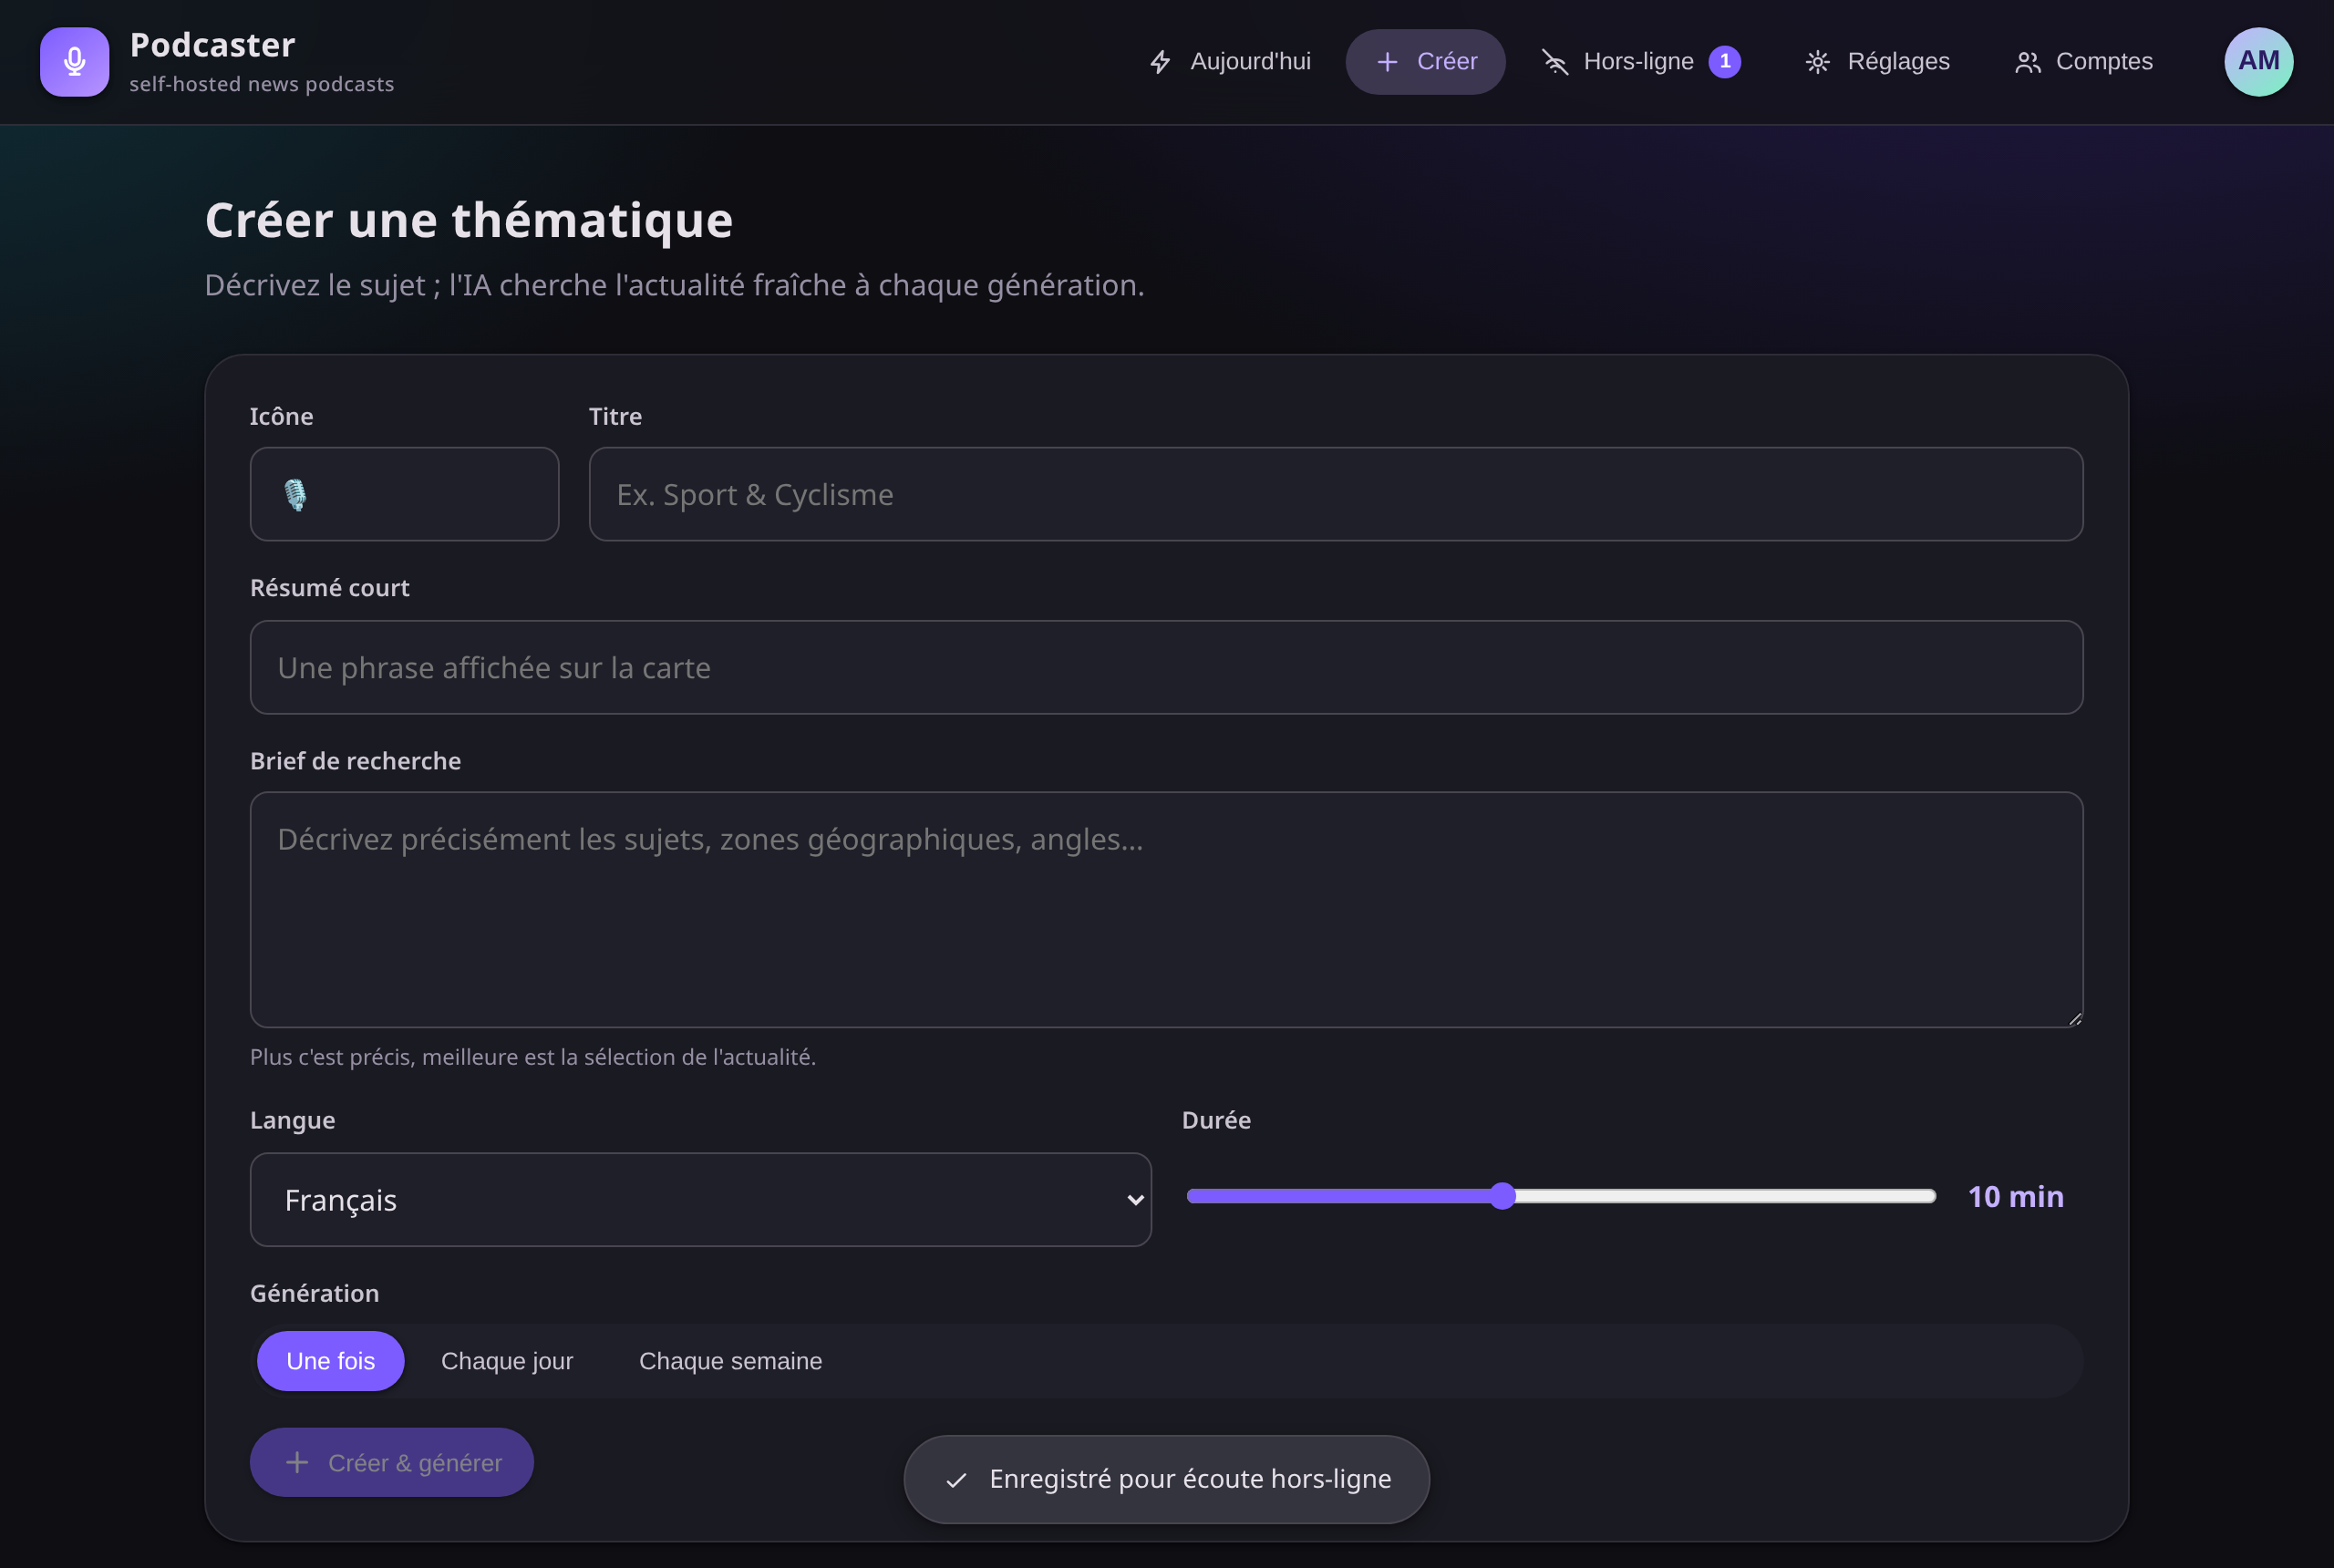Open the Hors-ligne tab
Image resolution: width=2334 pixels, height=1568 pixels.
coord(1641,62)
